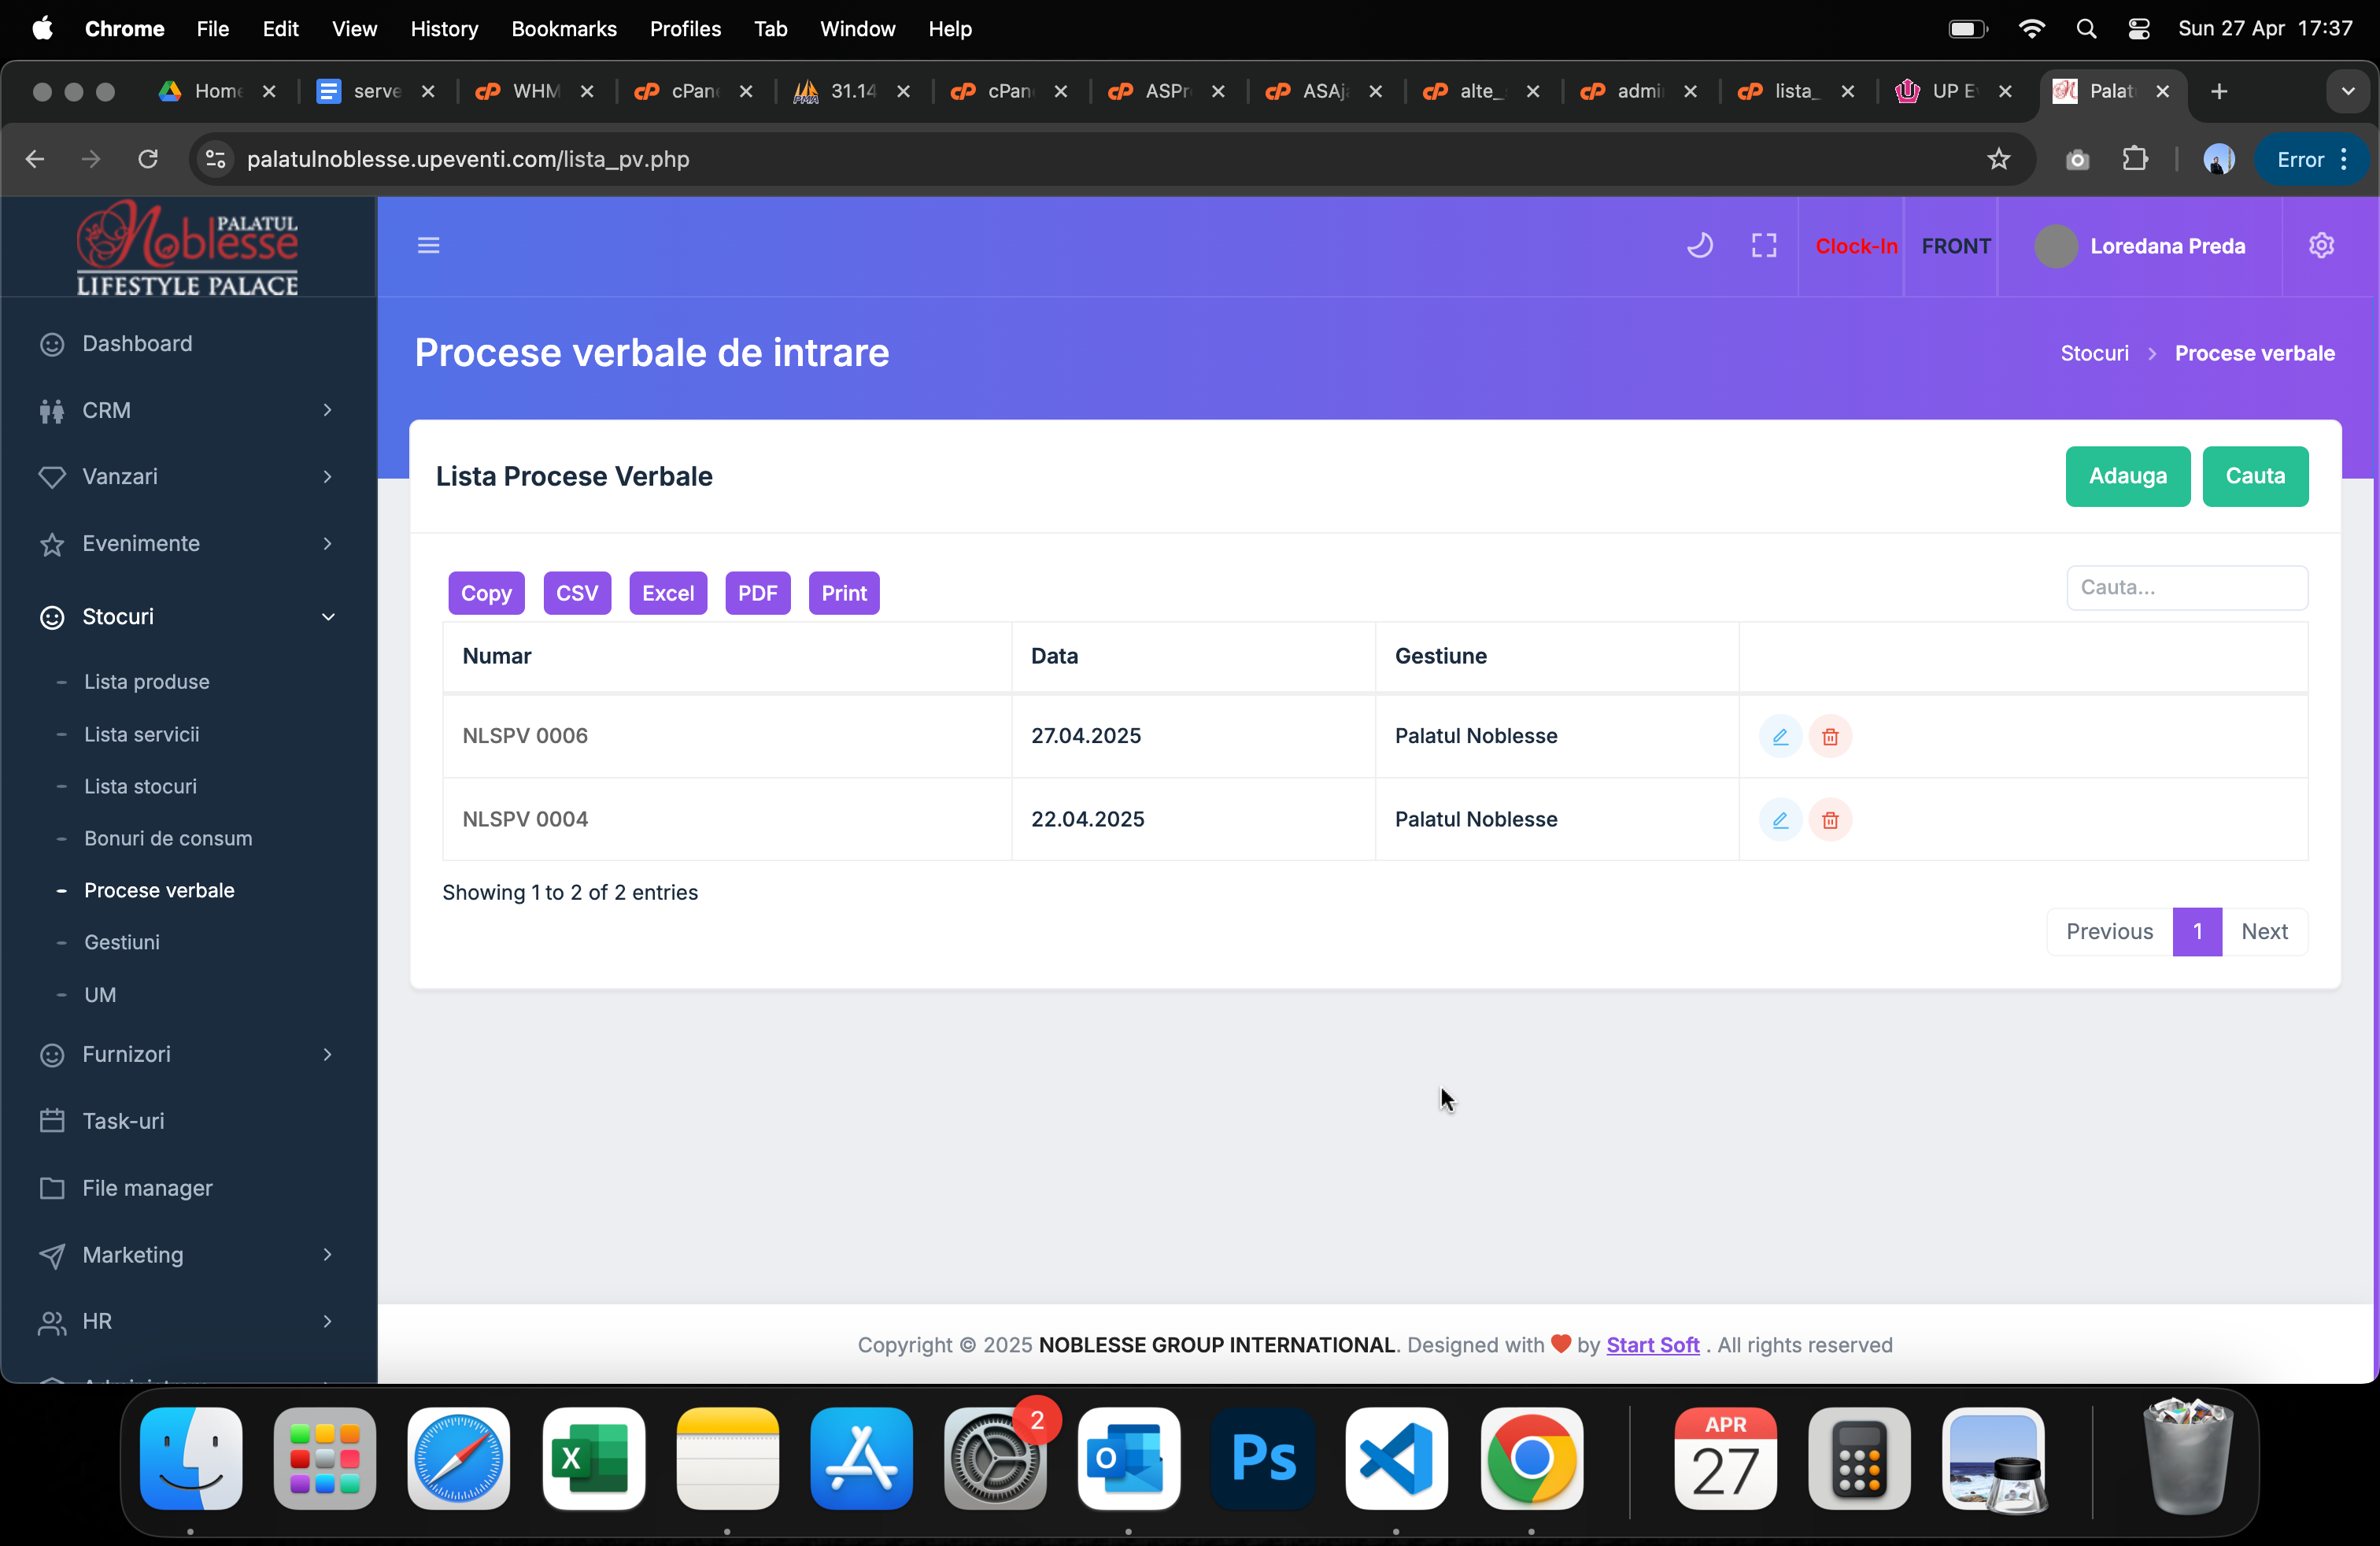Follow the Start Soft footer link
2380x1546 pixels.
1652,1344
